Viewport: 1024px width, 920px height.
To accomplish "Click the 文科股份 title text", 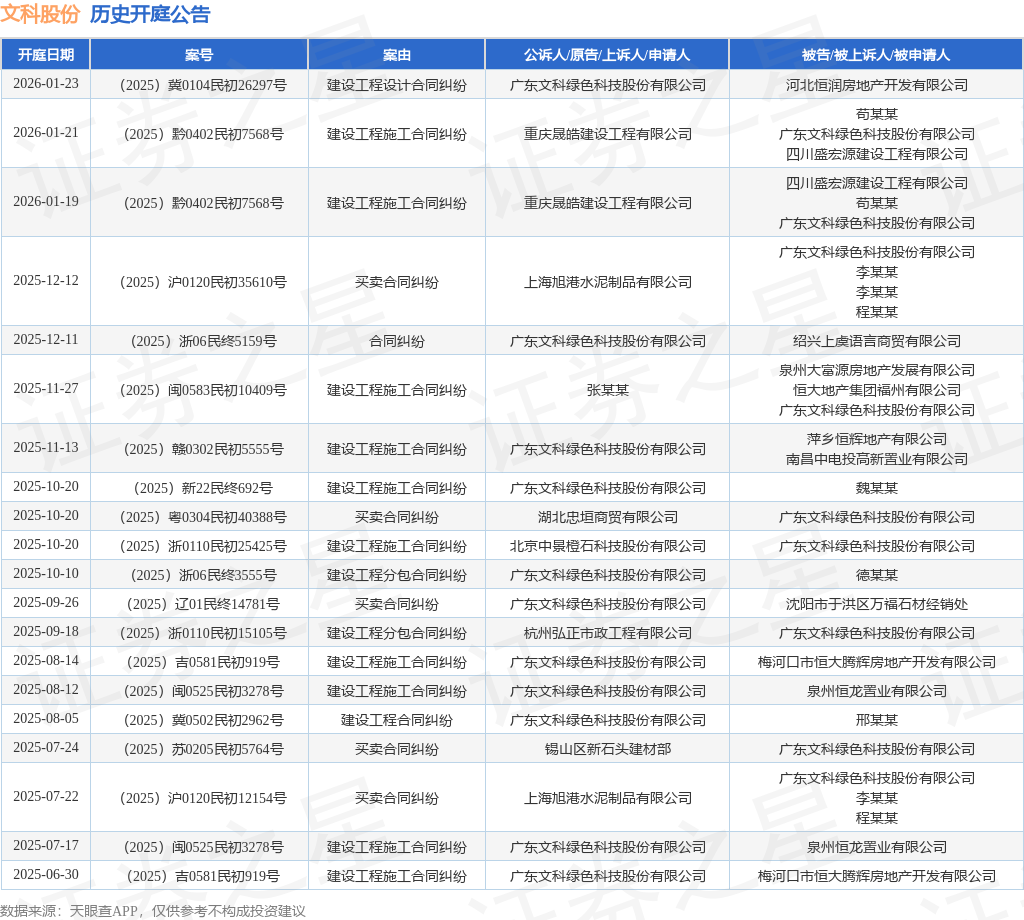I will [40, 14].
